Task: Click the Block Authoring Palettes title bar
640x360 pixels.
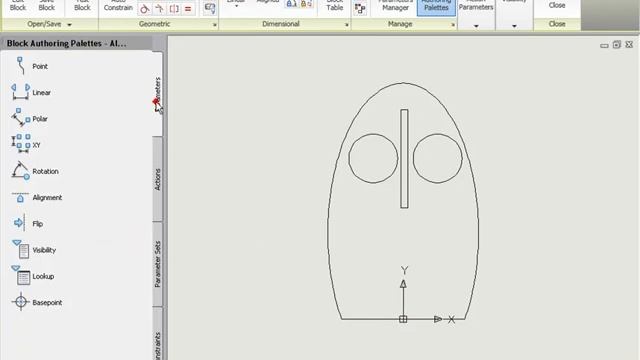Action: [76, 43]
